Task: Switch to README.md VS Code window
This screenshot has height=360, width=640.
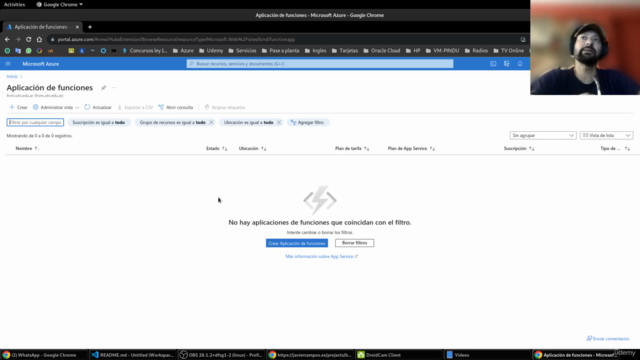Action: pos(133,355)
